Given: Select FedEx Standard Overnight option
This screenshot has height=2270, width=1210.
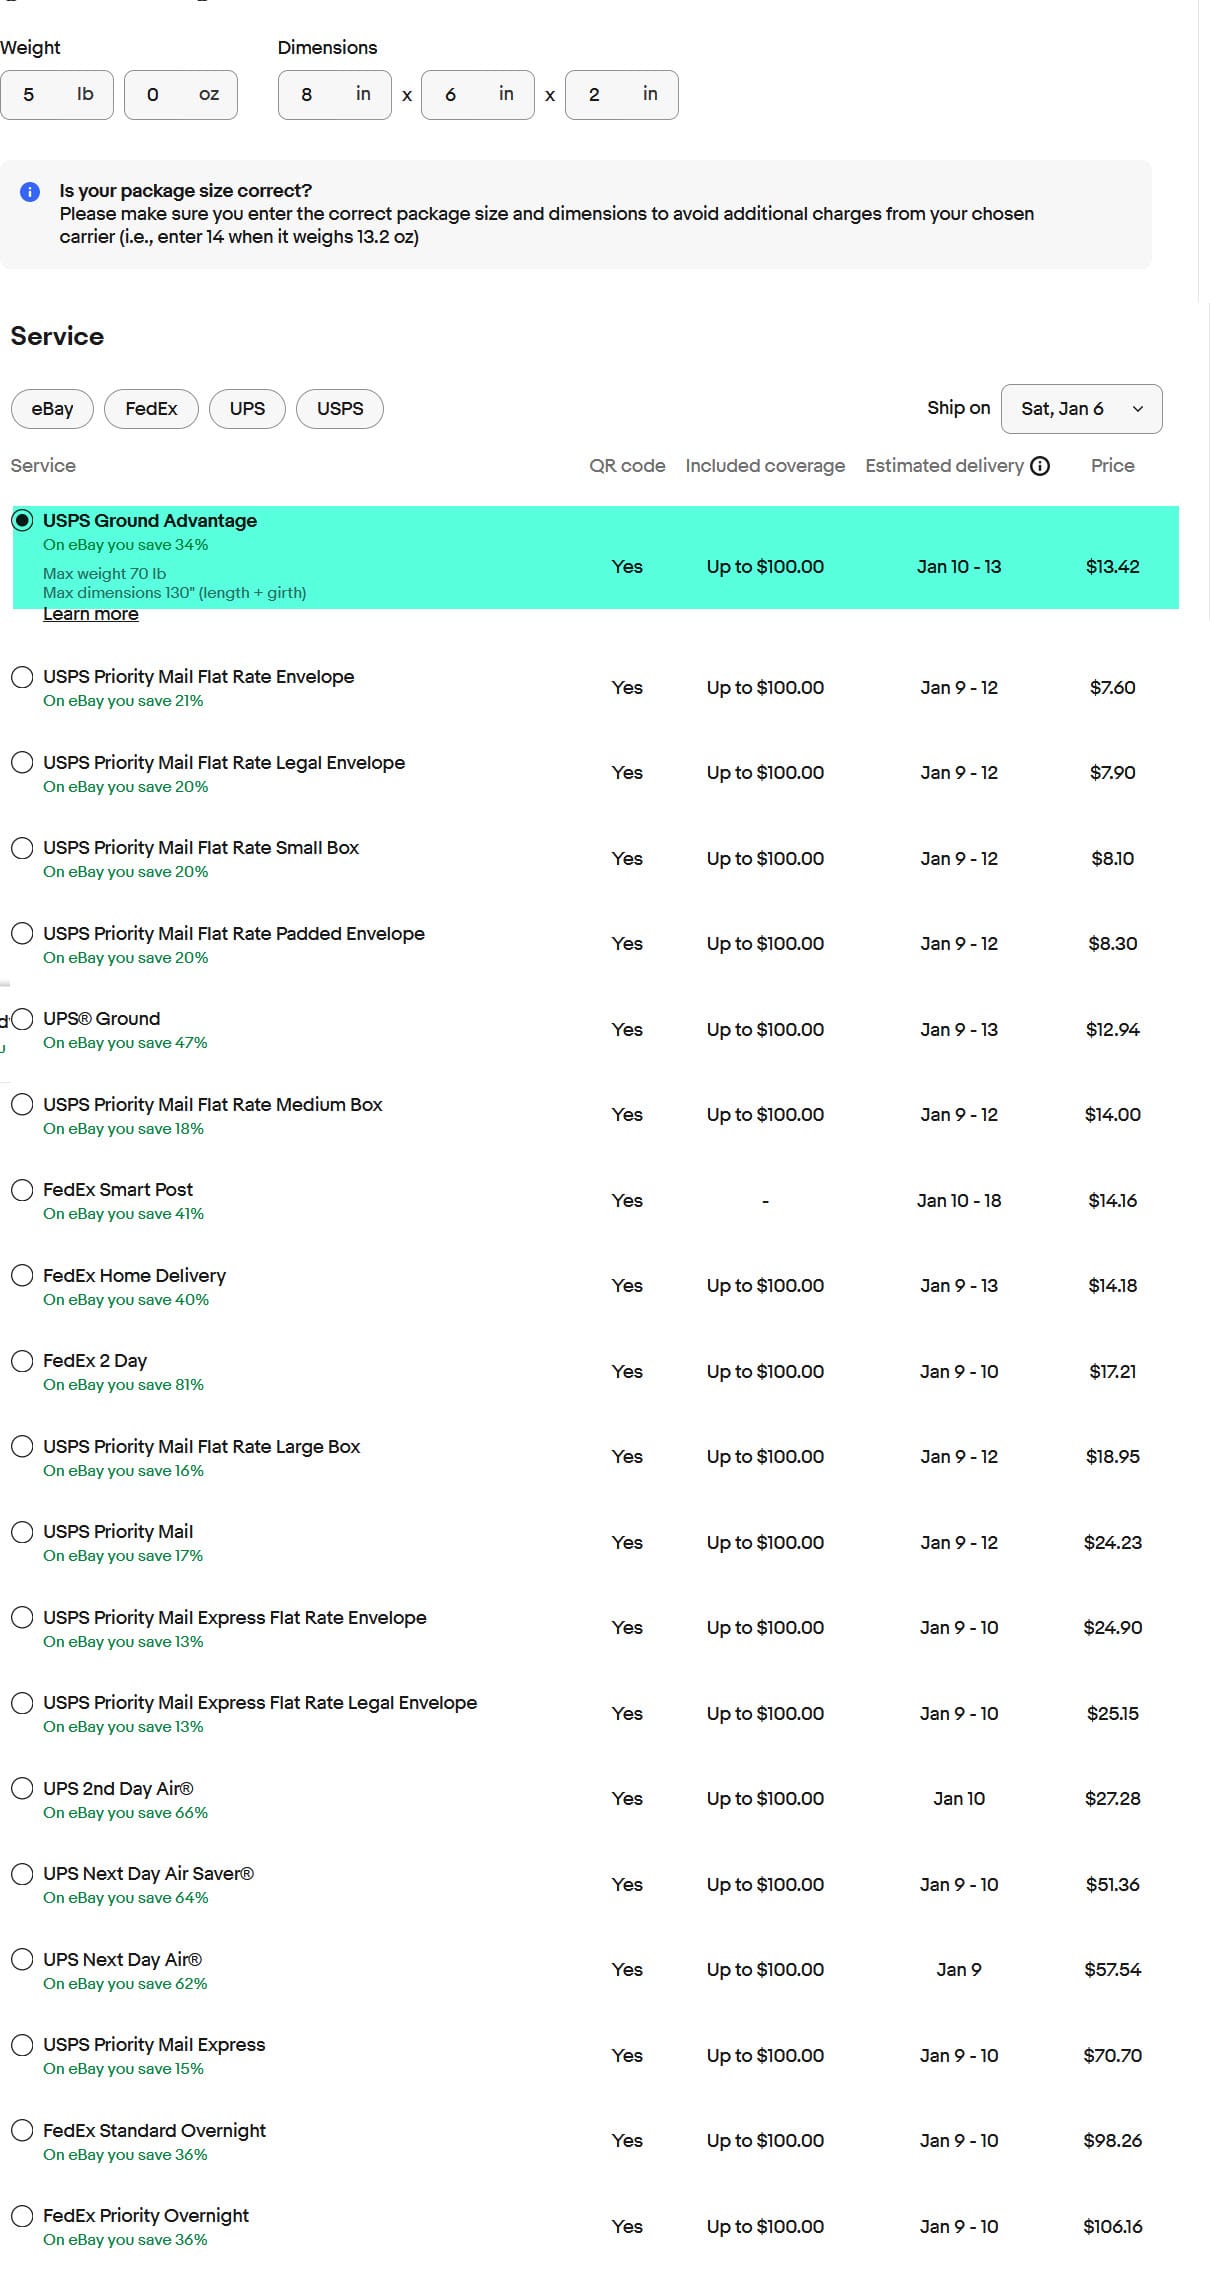Looking at the screenshot, I should click(x=22, y=2130).
